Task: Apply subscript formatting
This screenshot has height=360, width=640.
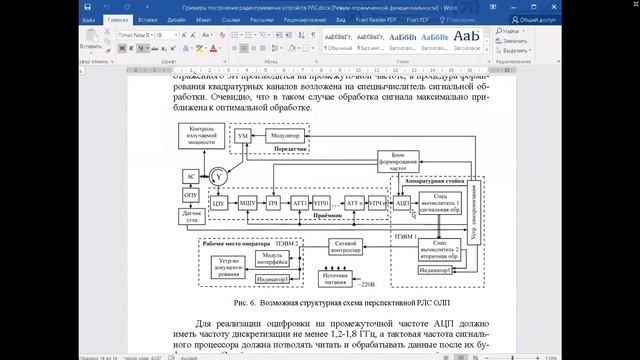Action: click(164, 49)
